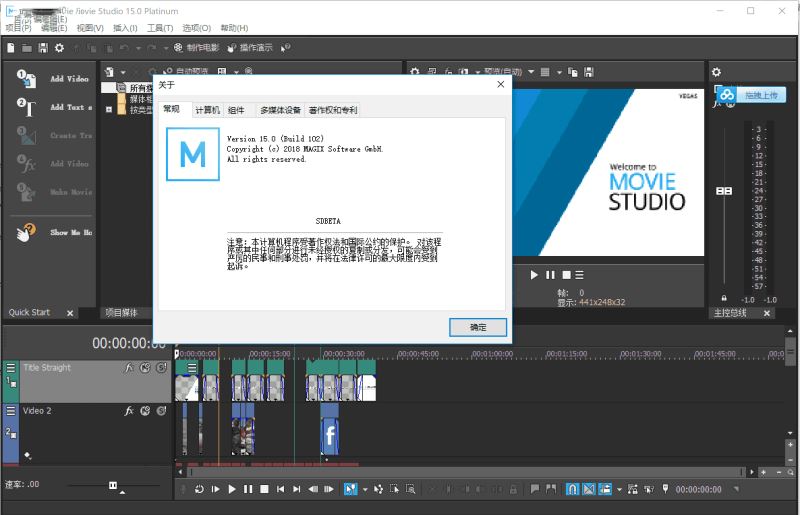Toggle mute on the Title Straight track
This screenshot has height=515, width=800.
[145, 367]
